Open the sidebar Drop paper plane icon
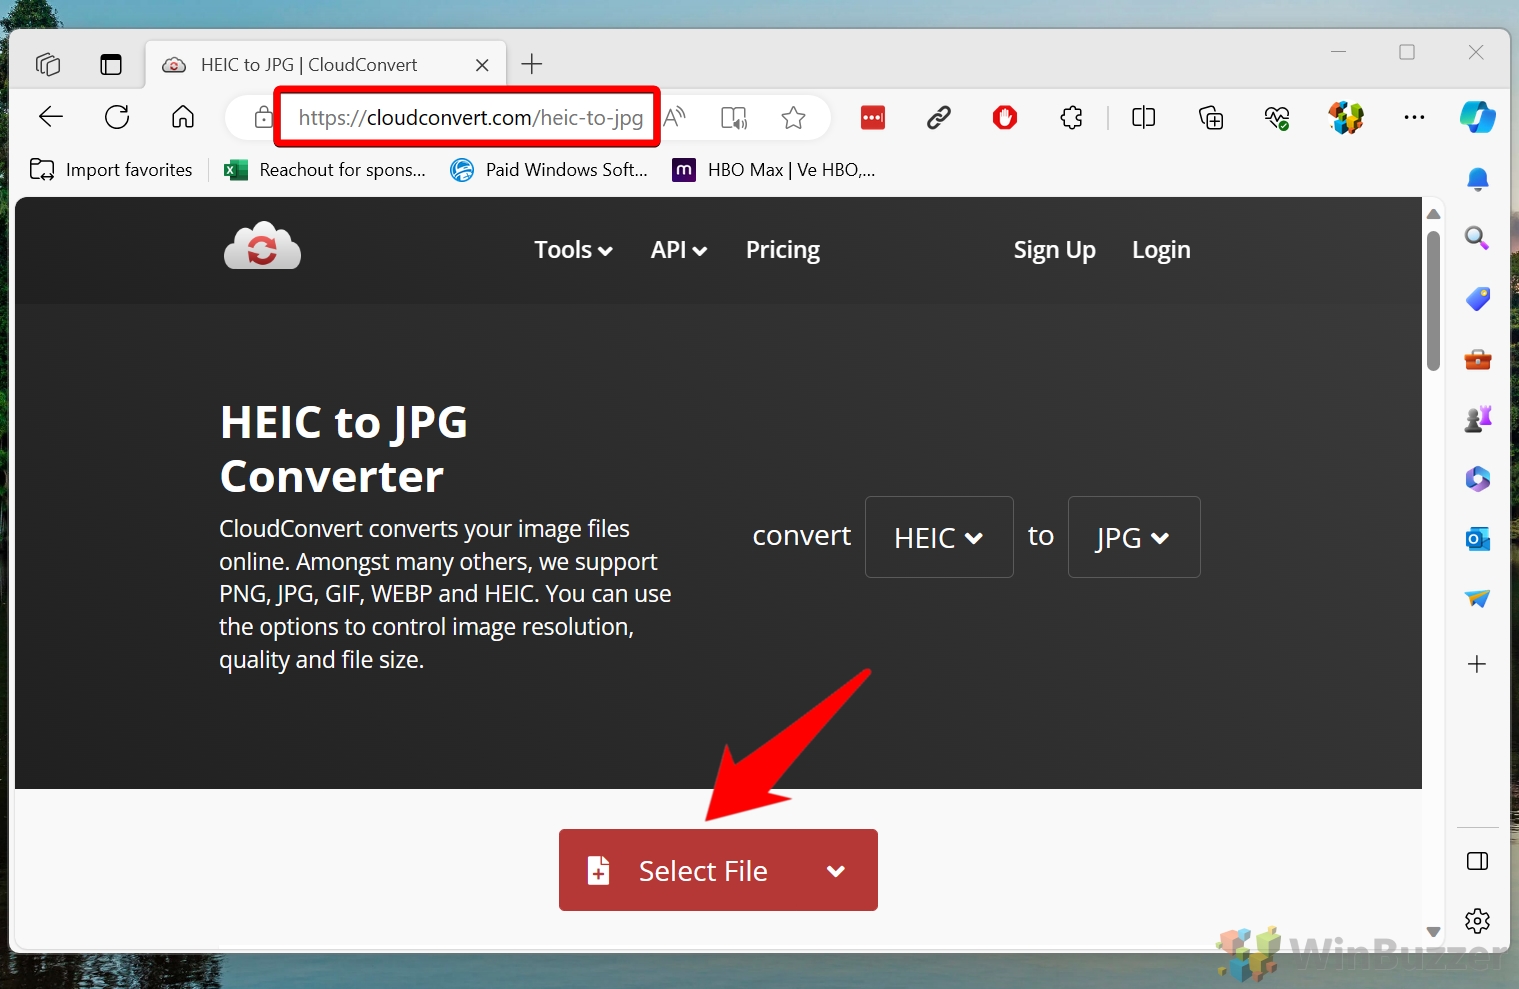The width and height of the screenshot is (1519, 989). [x=1477, y=599]
